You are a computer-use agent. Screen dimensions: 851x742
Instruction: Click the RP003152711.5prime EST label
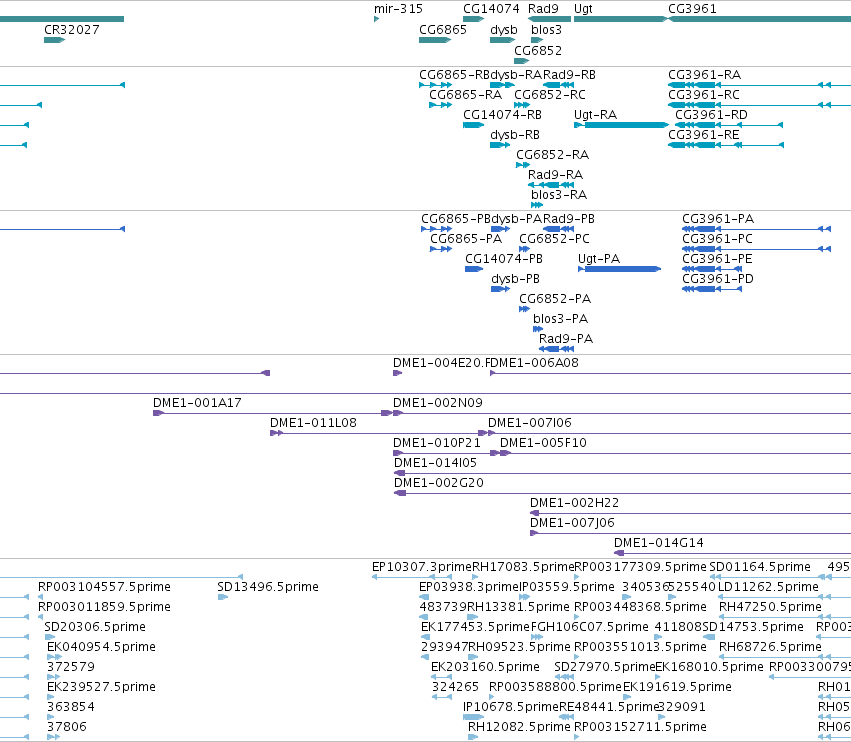(640, 727)
